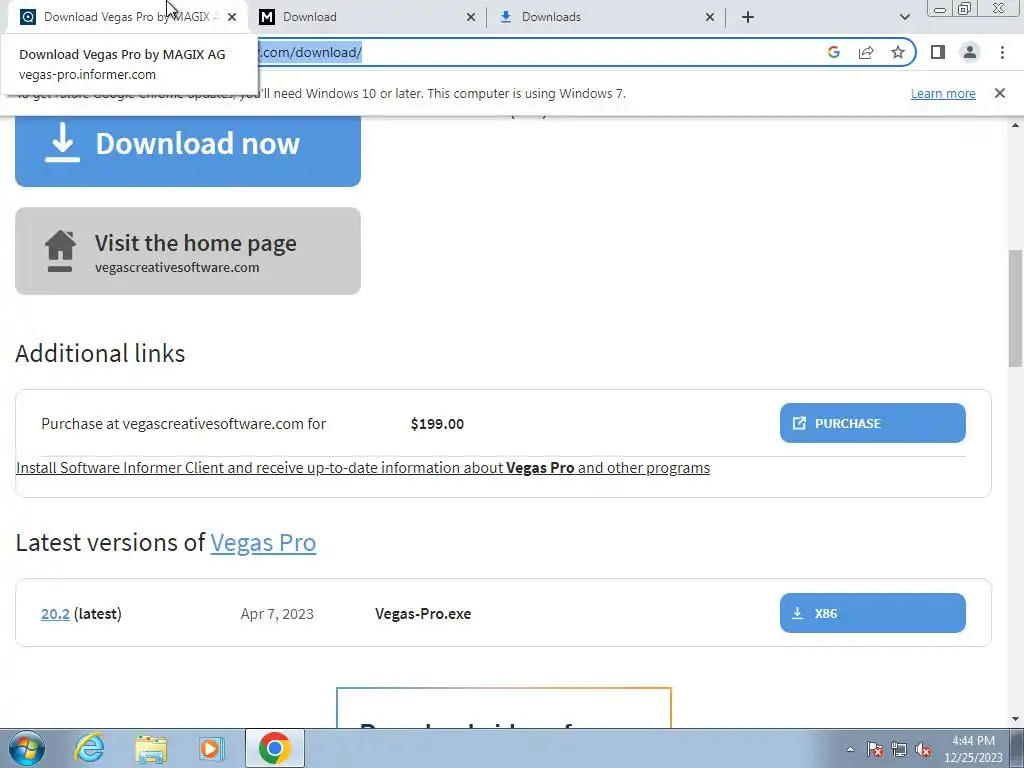Launch Internet Explorer from the taskbar
The height and width of the screenshot is (768, 1024).
pyautogui.click(x=89, y=748)
